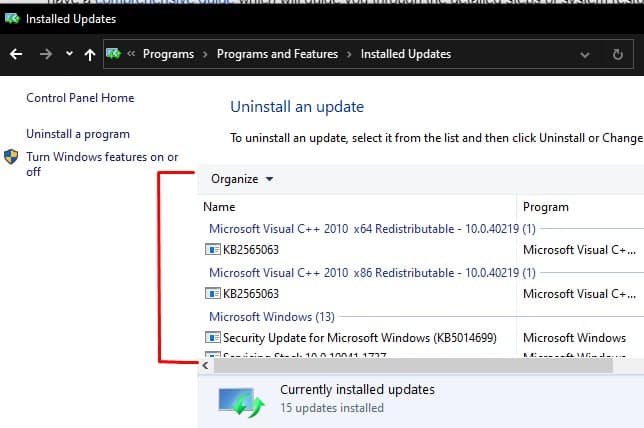
Task: Click the horizontal scrollbar left arrow
Action: point(205,365)
